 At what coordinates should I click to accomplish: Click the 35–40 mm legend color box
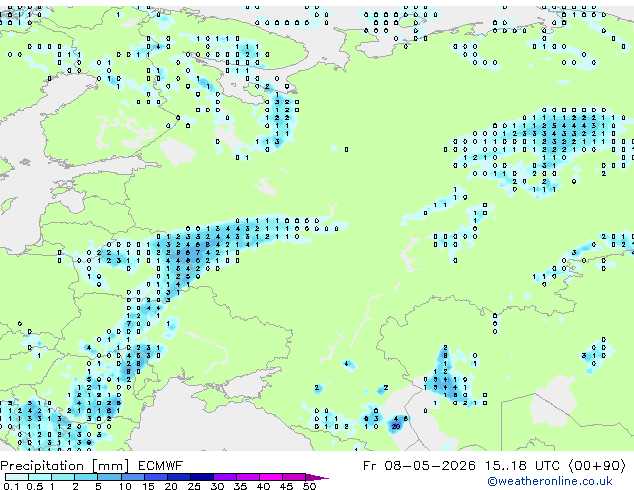click(x=248, y=477)
